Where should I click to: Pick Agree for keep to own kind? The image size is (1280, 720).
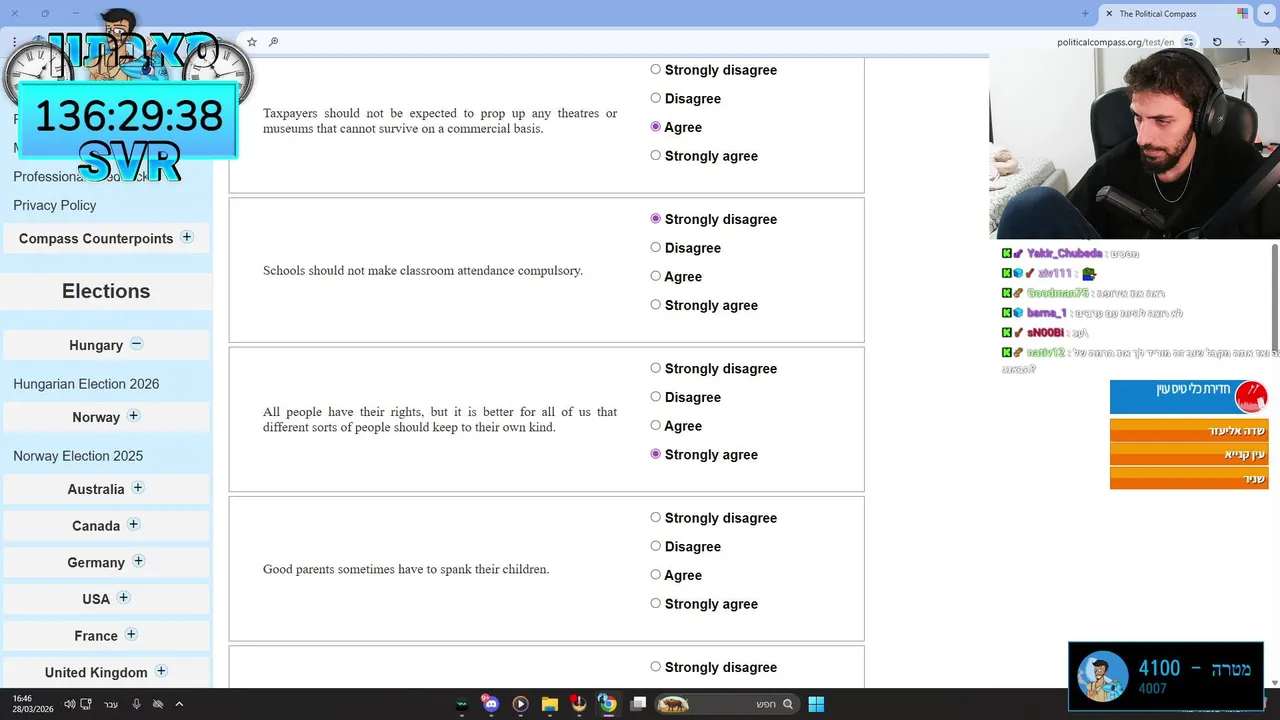(656, 425)
